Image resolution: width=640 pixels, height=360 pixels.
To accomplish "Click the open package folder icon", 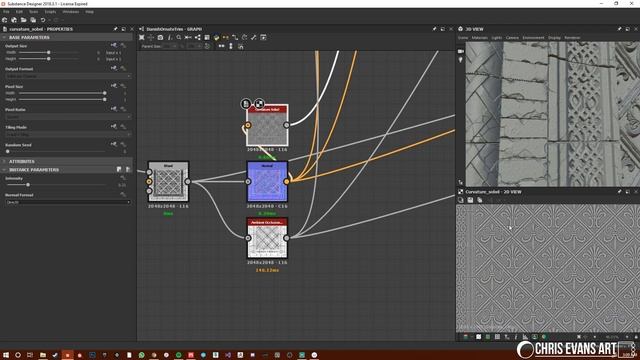I will click(x=24, y=20).
